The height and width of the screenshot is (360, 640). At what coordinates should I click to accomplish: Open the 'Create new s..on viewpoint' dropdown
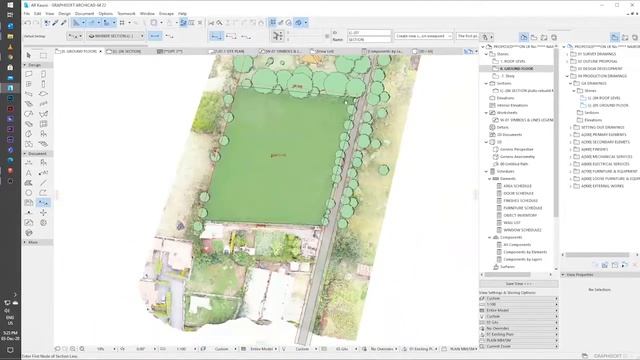(423, 36)
